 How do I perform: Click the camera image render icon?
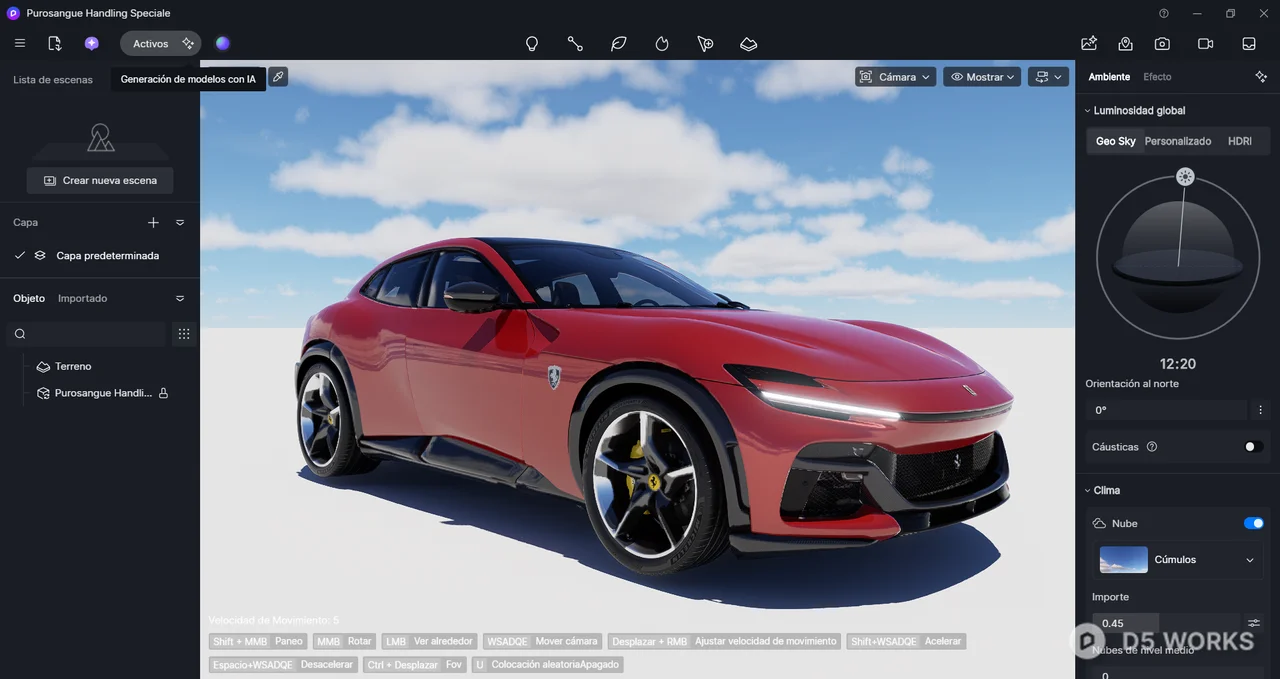point(1162,44)
